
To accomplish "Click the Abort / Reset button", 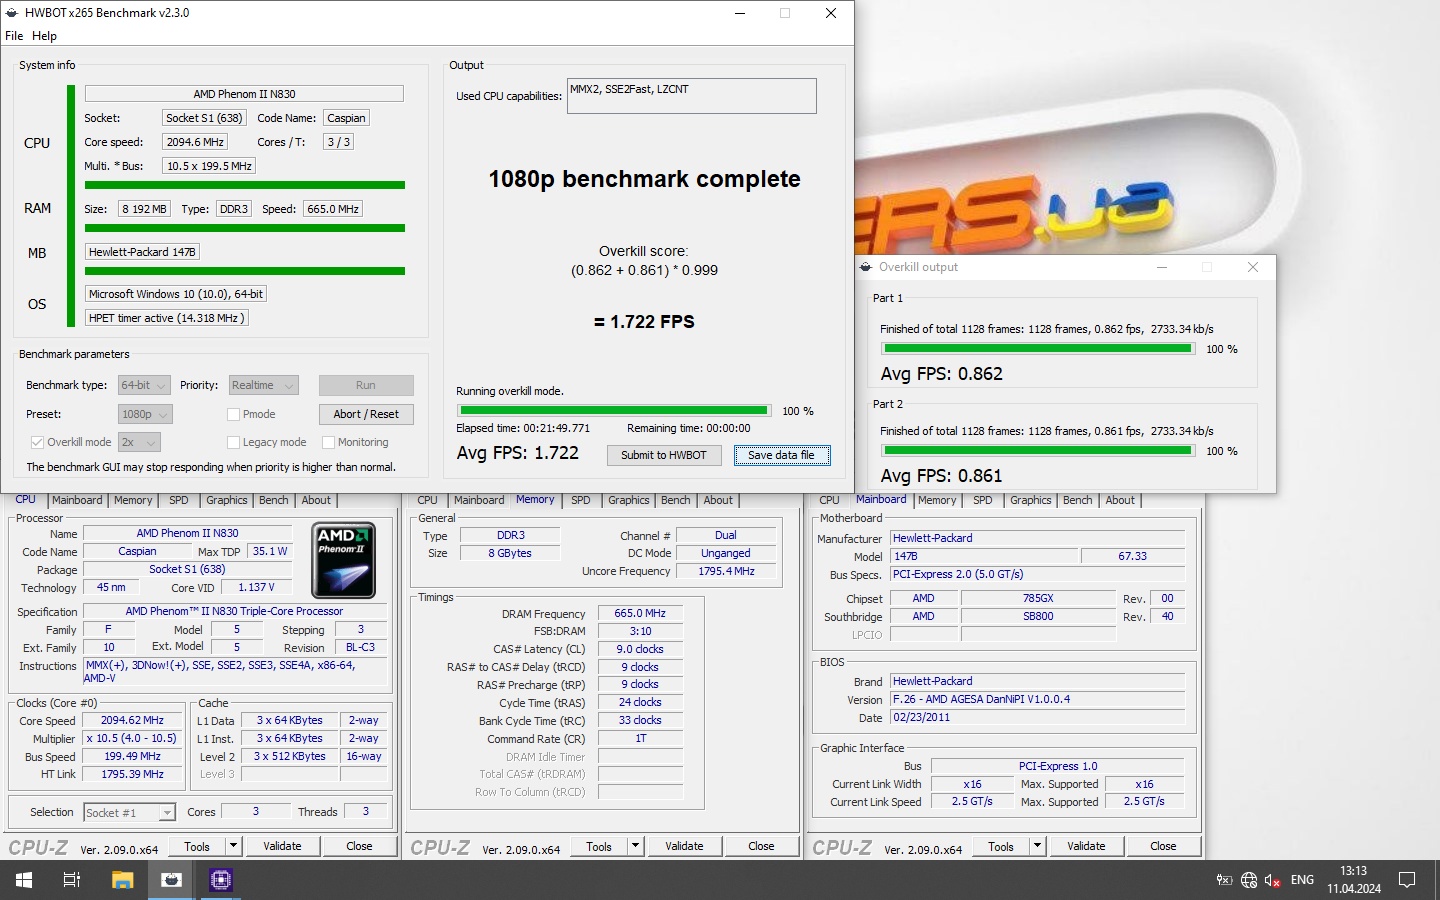I will 366,414.
